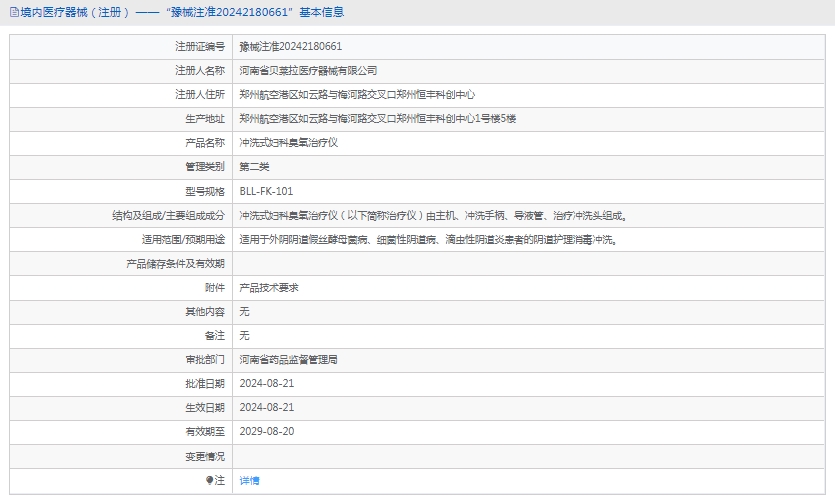Click expiry date 2029-08-20
The height and width of the screenshot is (500, 835).
click(267, 431)
